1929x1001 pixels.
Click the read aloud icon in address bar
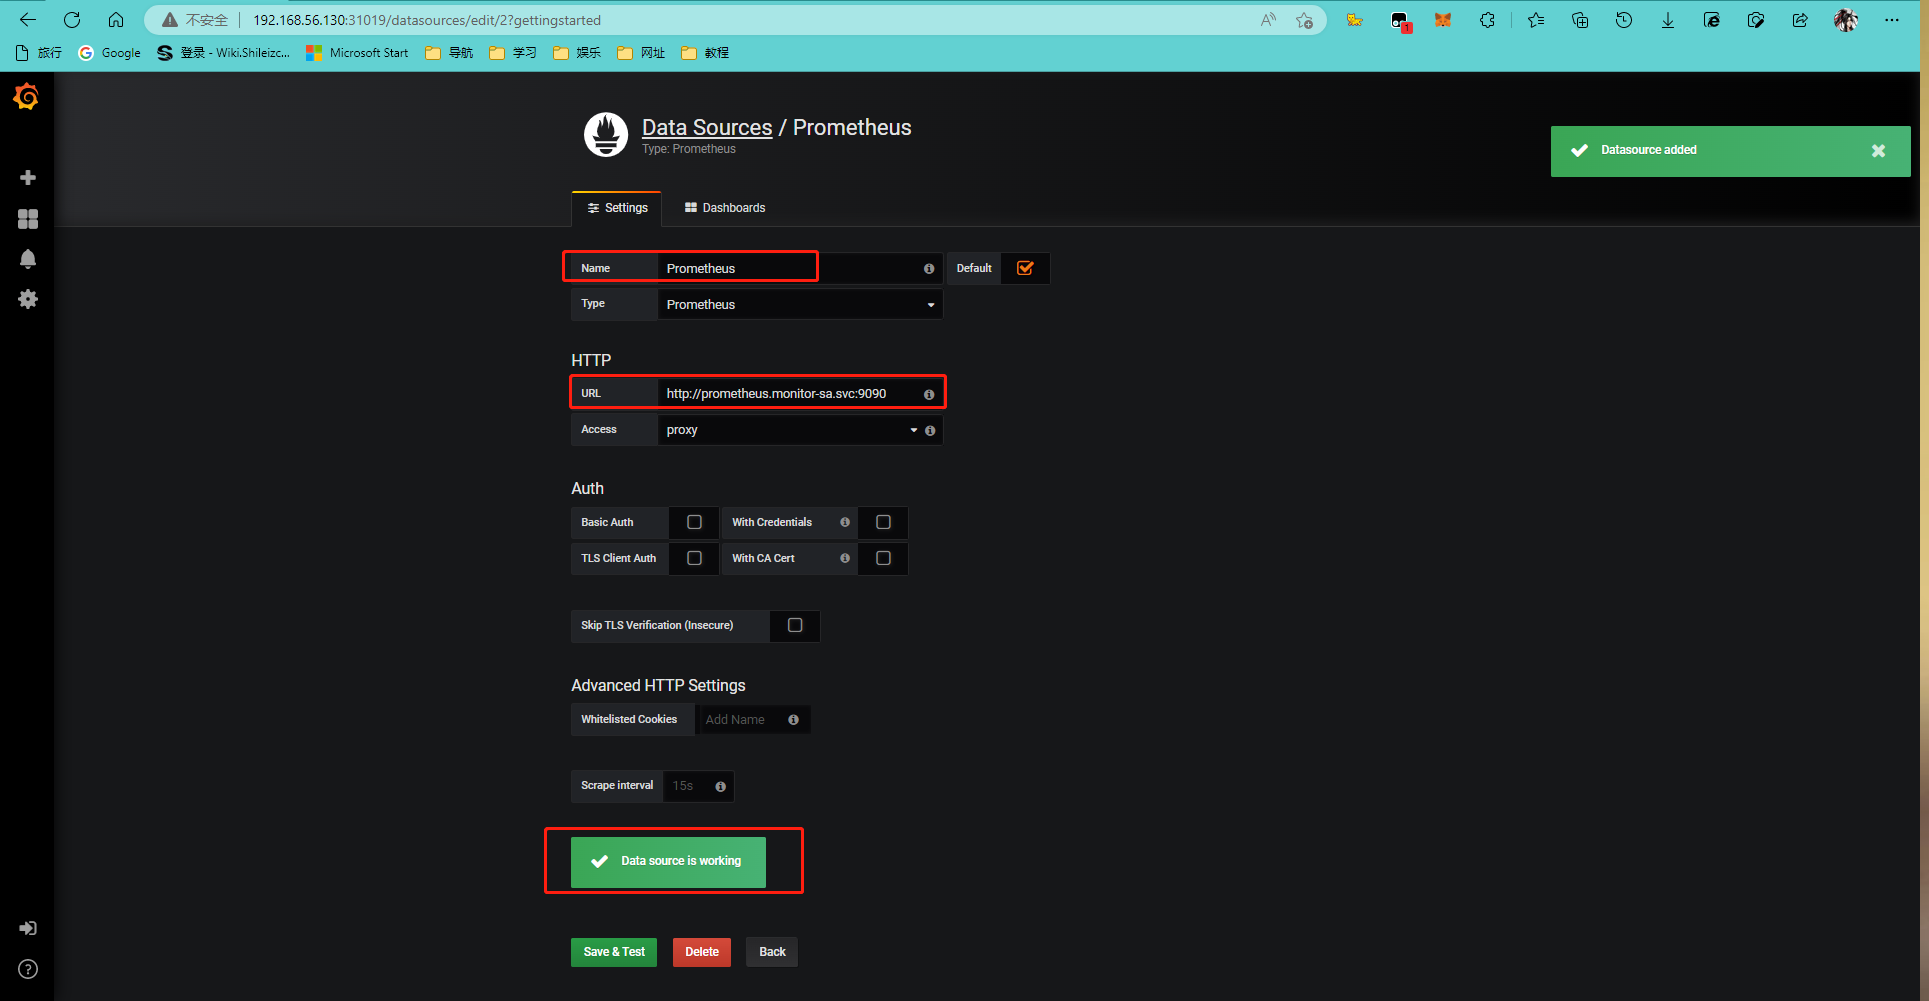pos(1268,20)
